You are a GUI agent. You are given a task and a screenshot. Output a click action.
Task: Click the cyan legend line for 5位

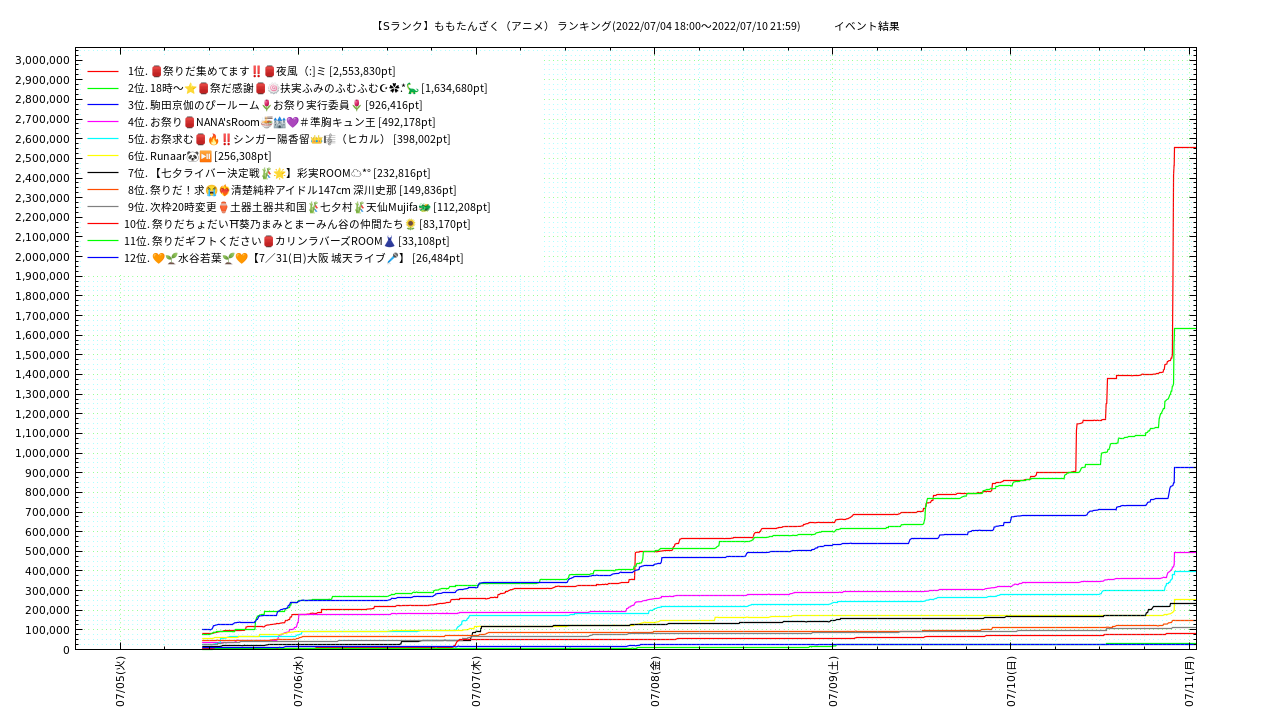click(103, 139)
